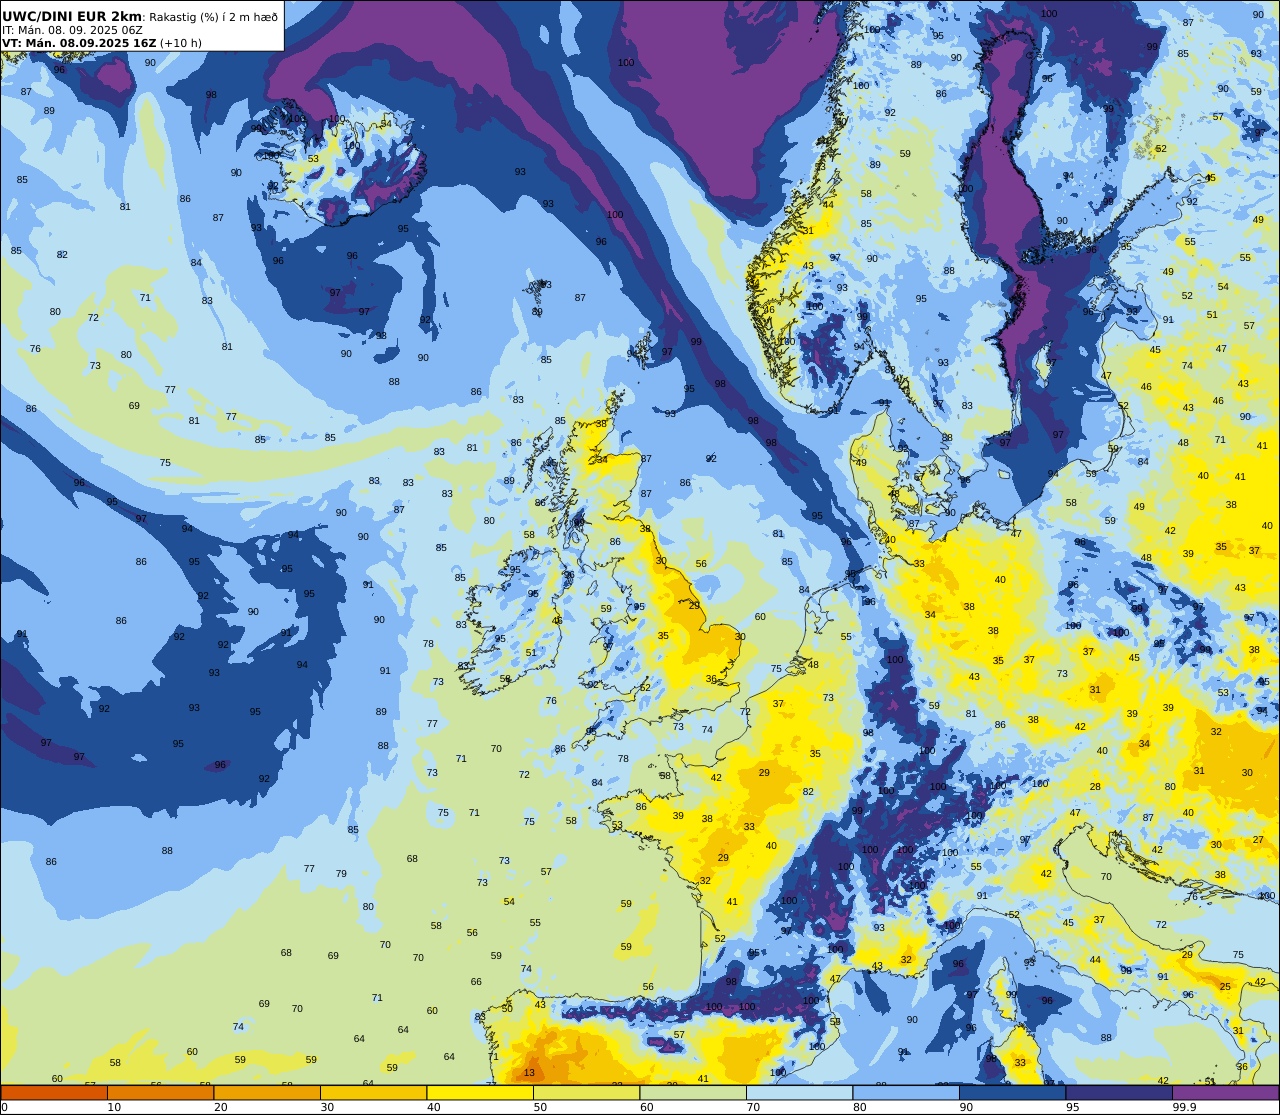Click the 40–50 bright yellow legend band
Screen dimensions: 1280x1115
tap(480, 1093)
